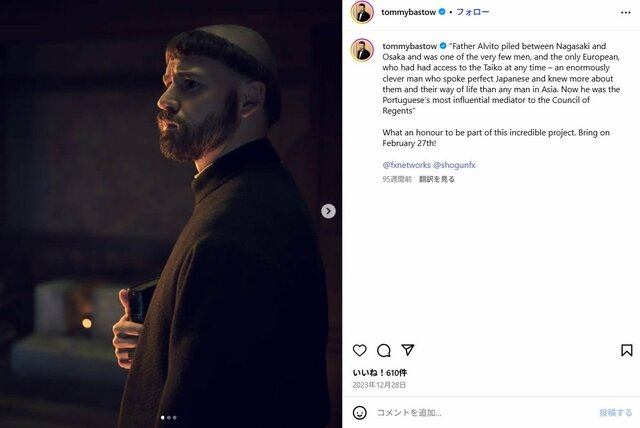Click the tommybastow username in the header
640x428 pixels.
[x=410, y=12]
